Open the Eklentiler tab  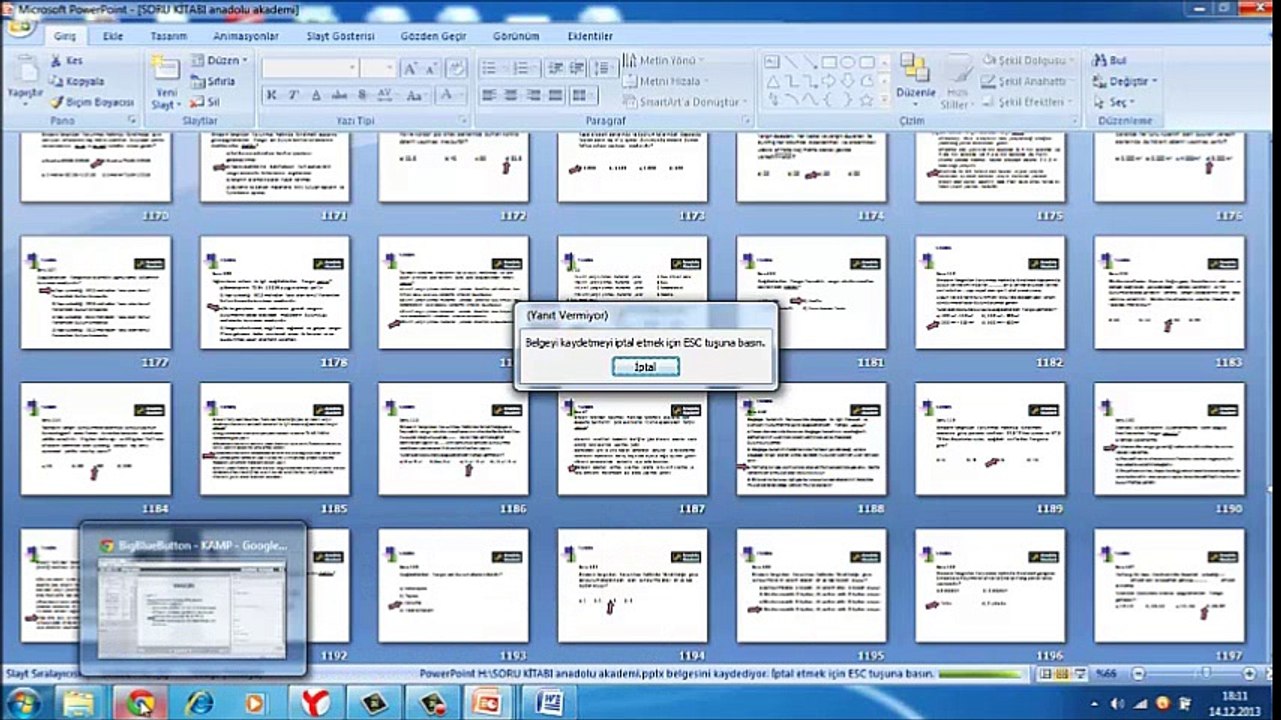tap(590, 35)
